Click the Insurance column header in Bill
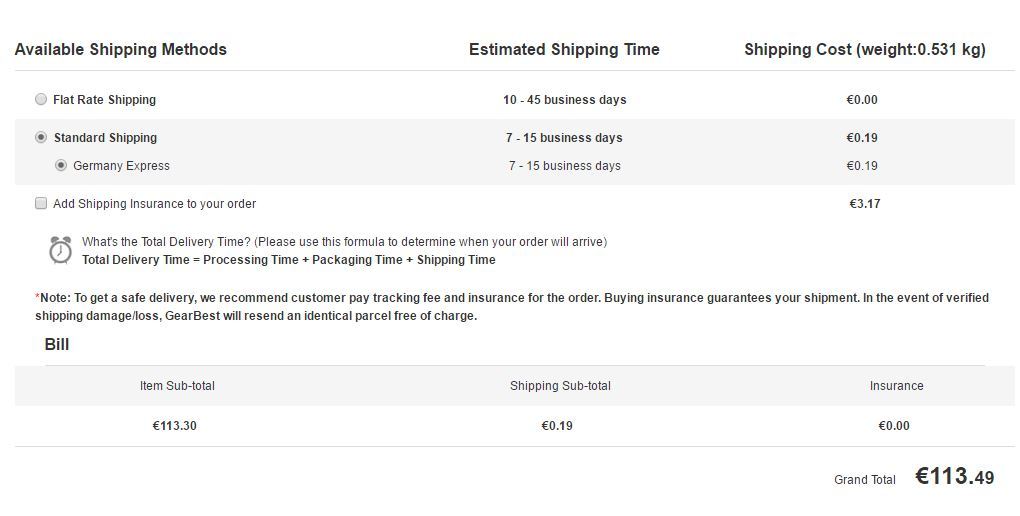1020x516 pixels. (896, 386)
